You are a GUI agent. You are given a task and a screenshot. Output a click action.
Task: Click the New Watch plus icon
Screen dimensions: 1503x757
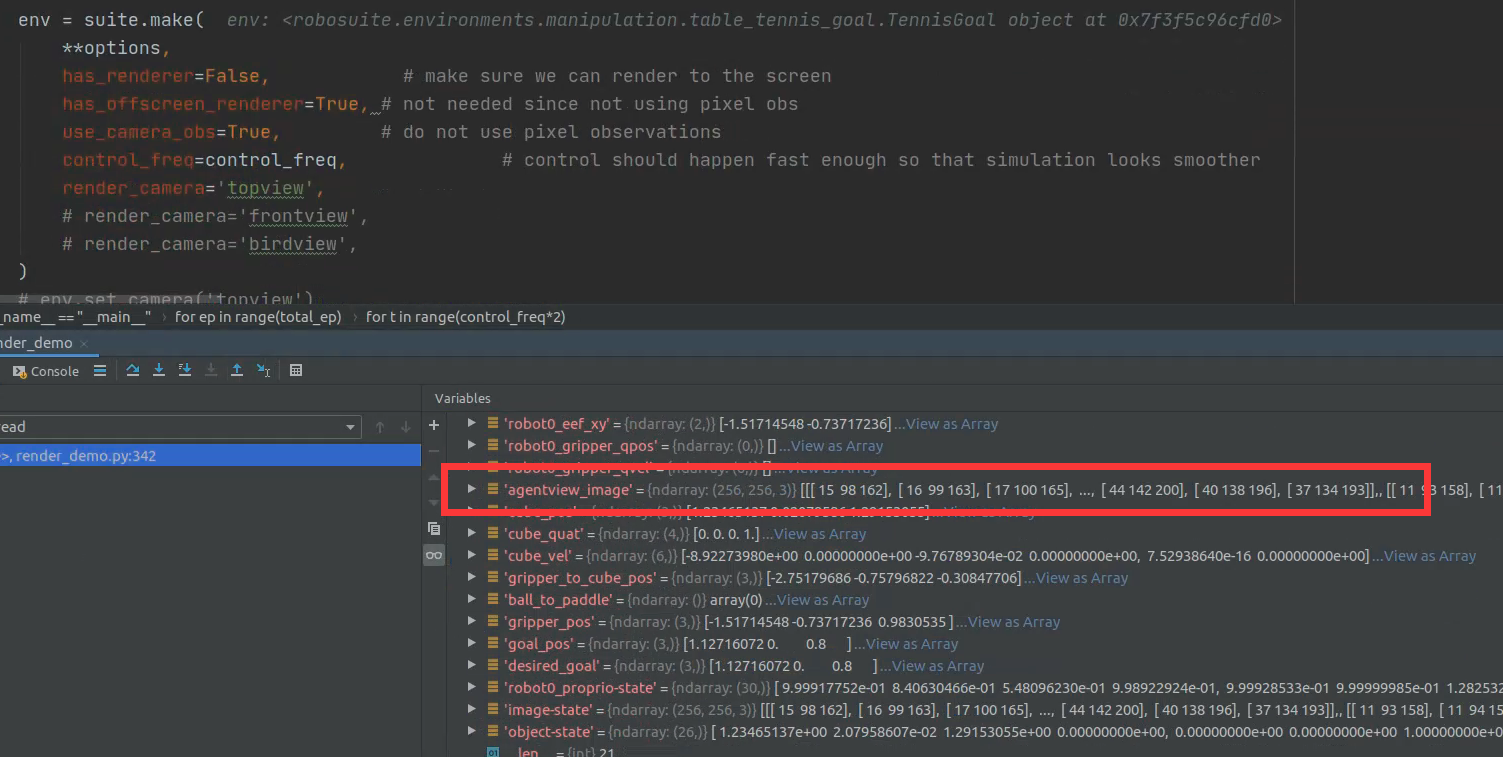[434, 426]
